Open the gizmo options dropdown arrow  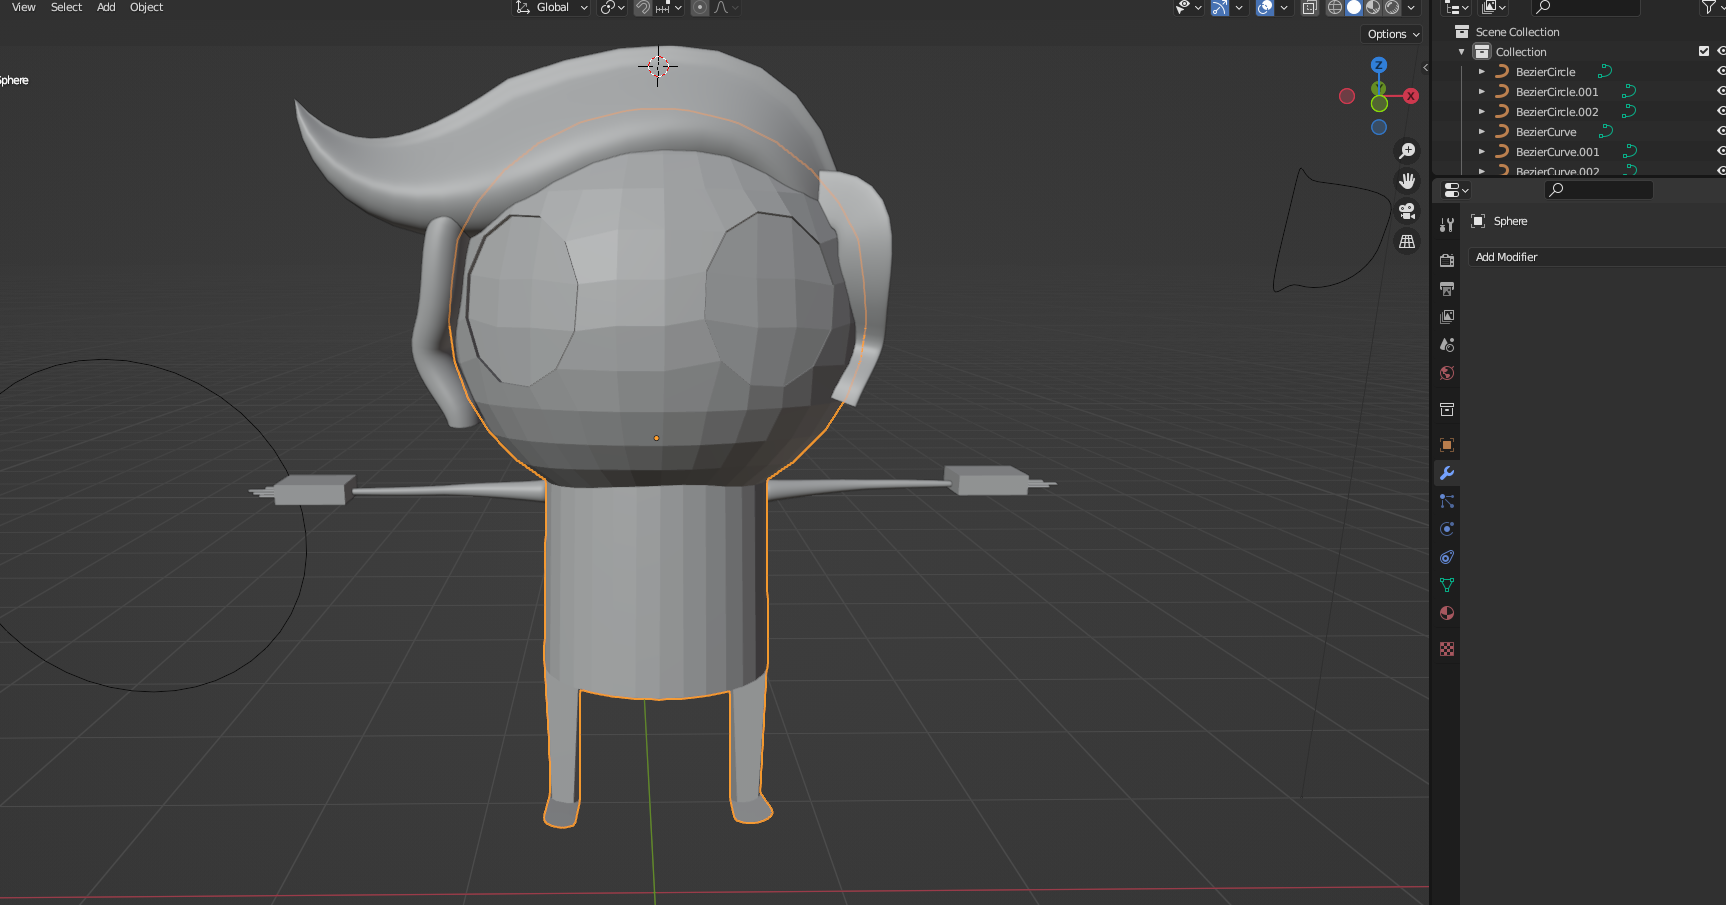point(1239,7)
